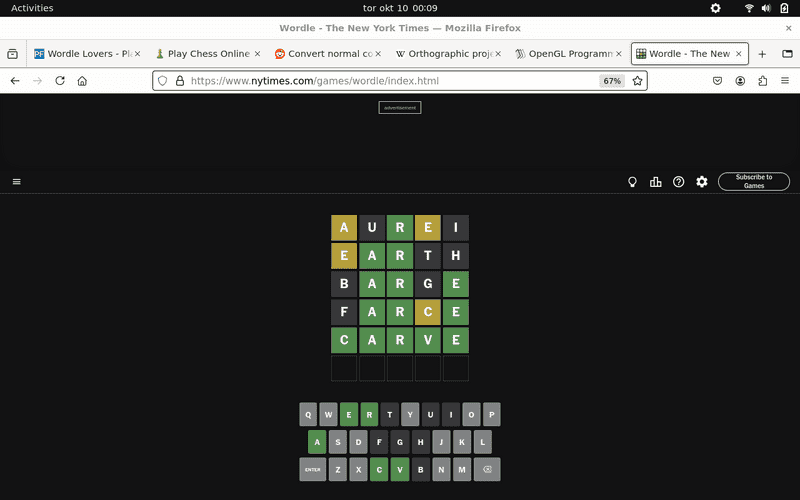This screenshot has height=500, width=800.
Task: Click the system tray settings gear
Action: click(x=715, y=8)
